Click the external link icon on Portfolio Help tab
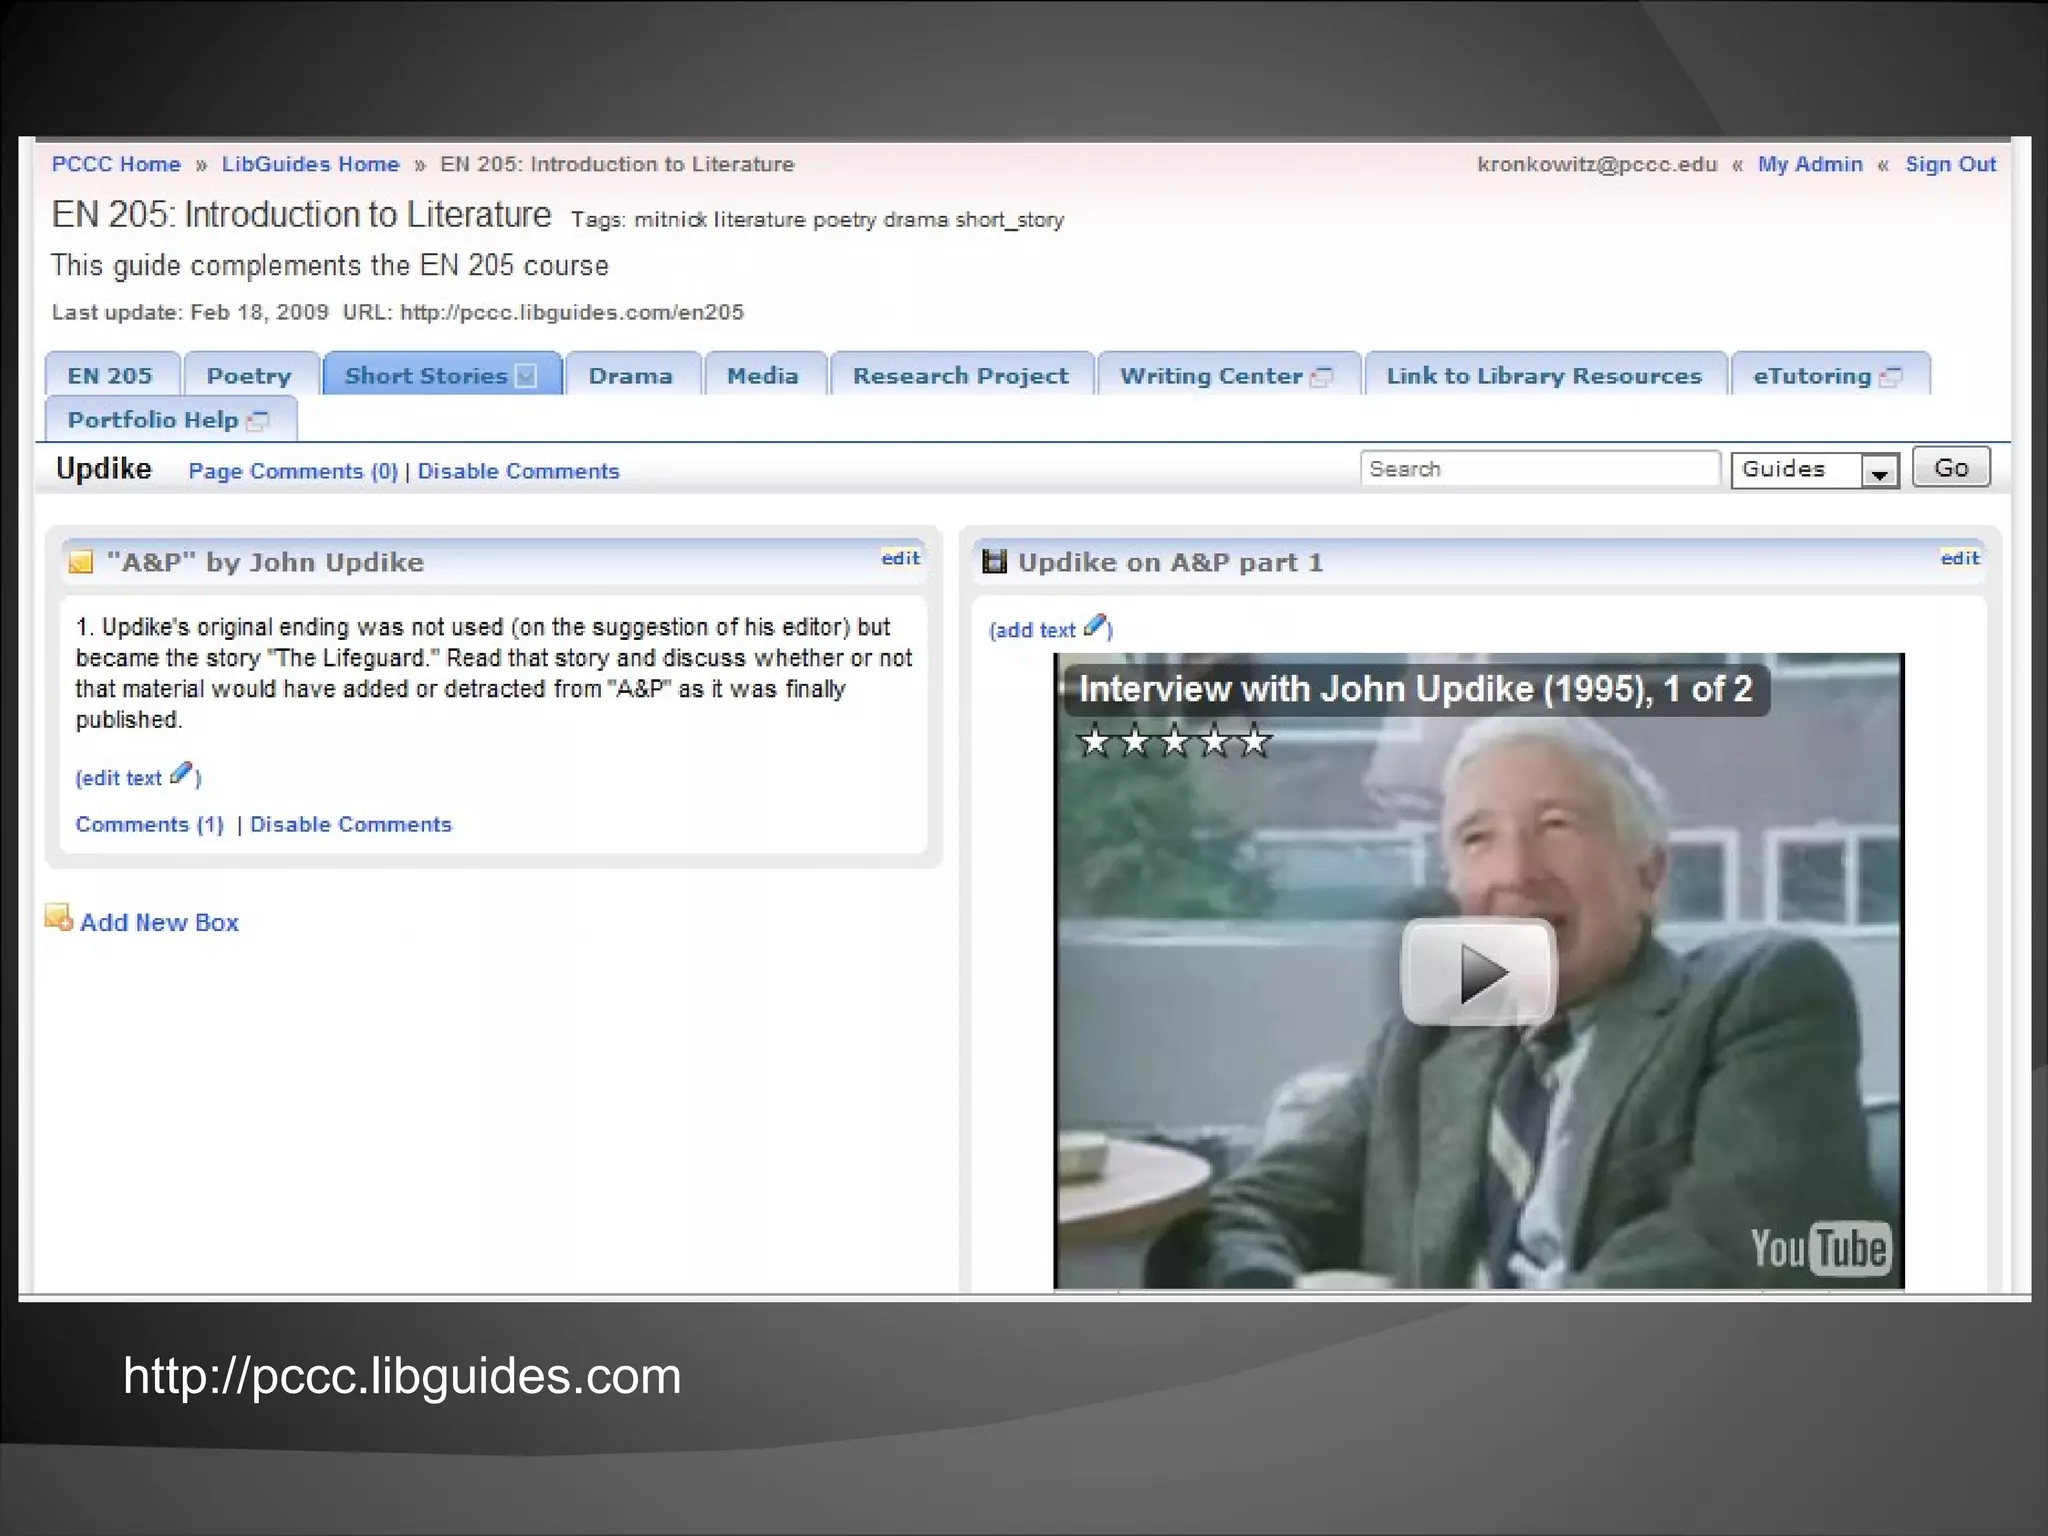2048x1536 pixels. click(x=257, y=421)
